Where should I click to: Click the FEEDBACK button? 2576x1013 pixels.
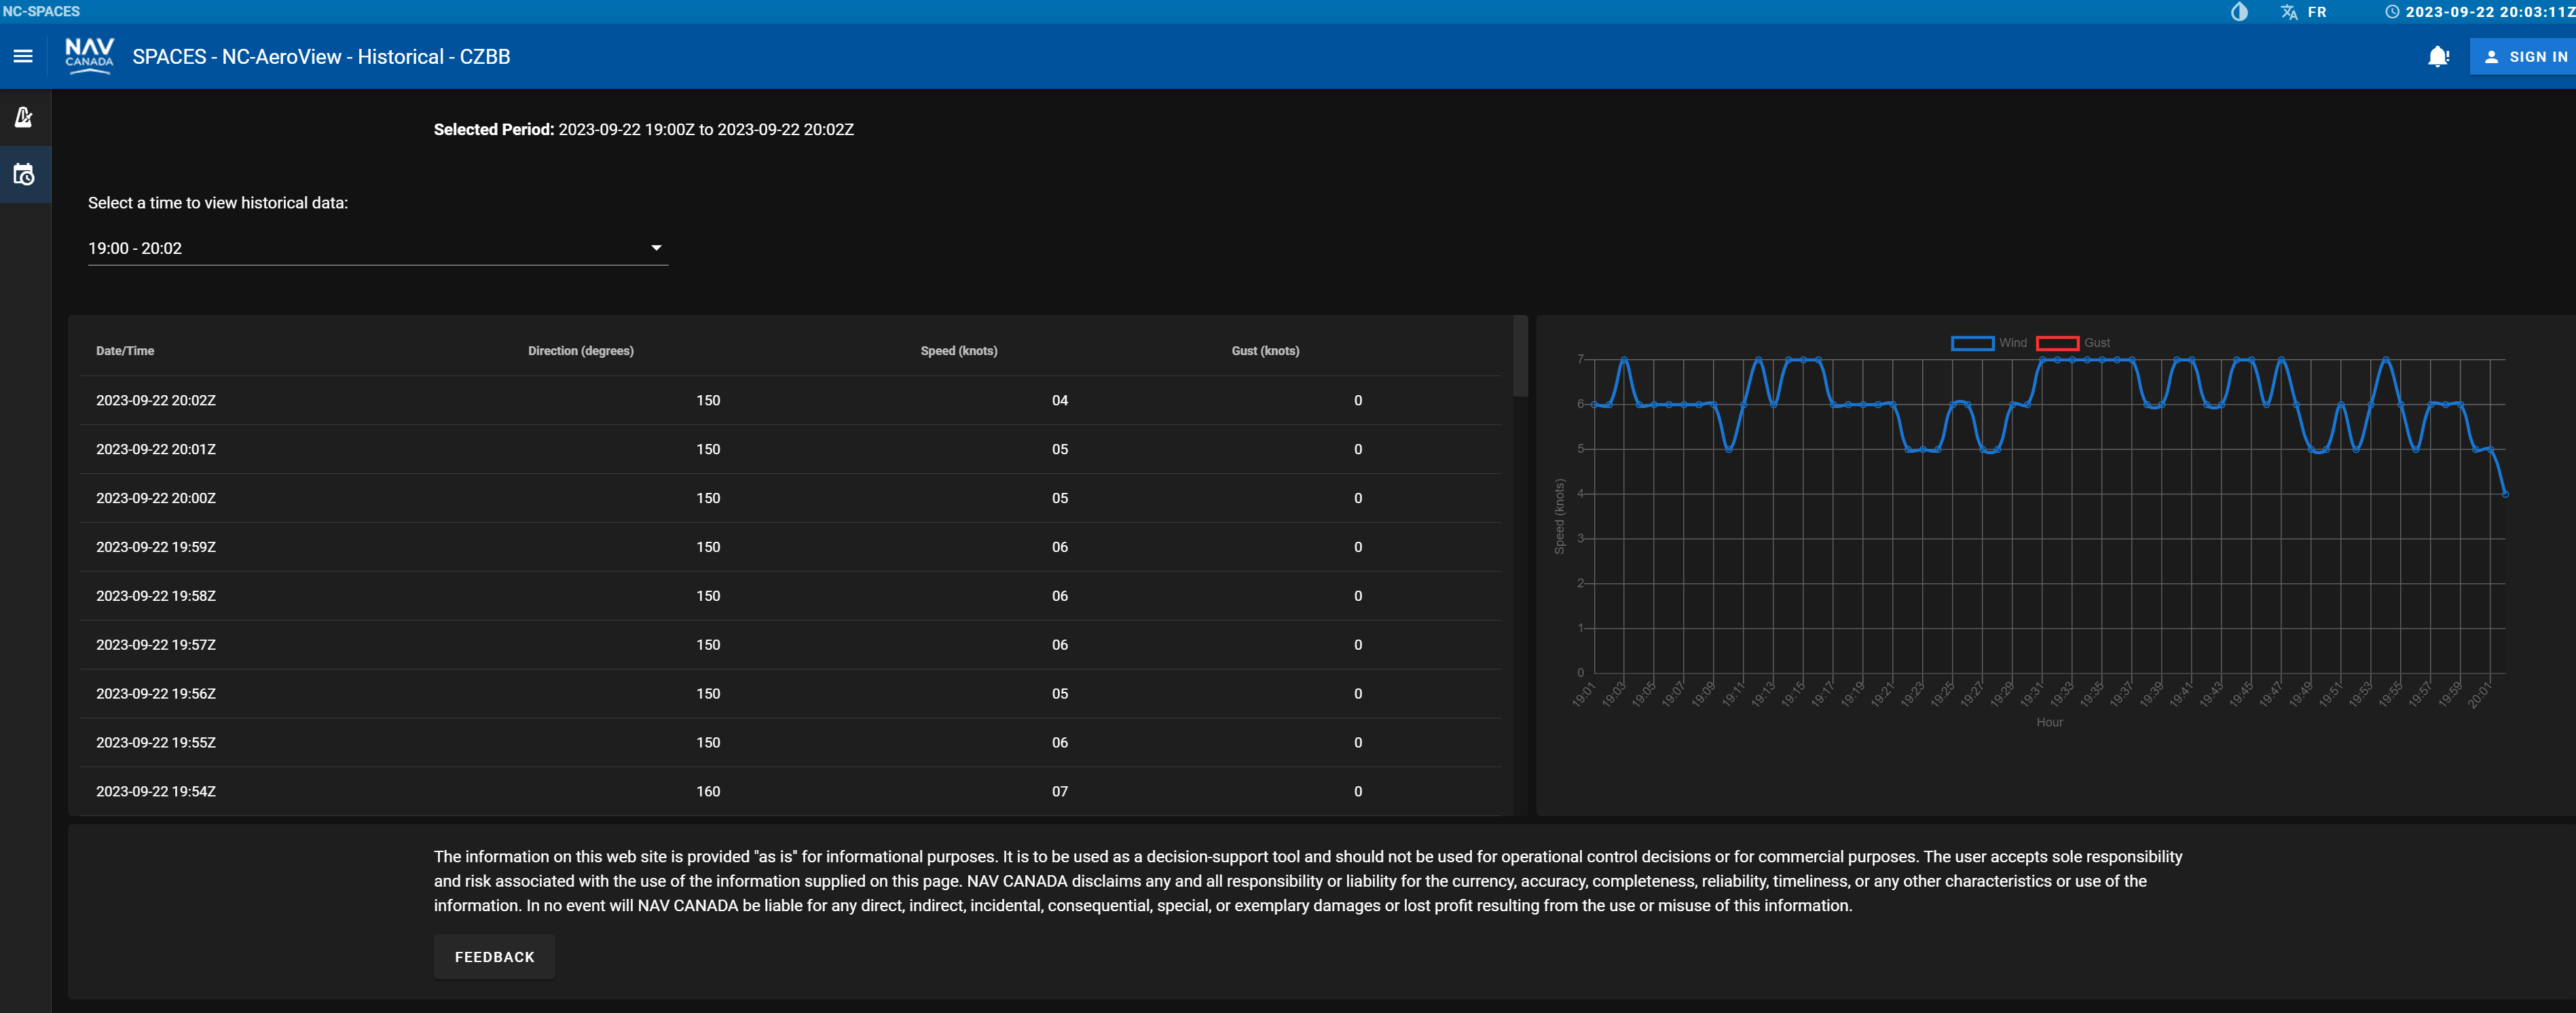tap(494, 957)
